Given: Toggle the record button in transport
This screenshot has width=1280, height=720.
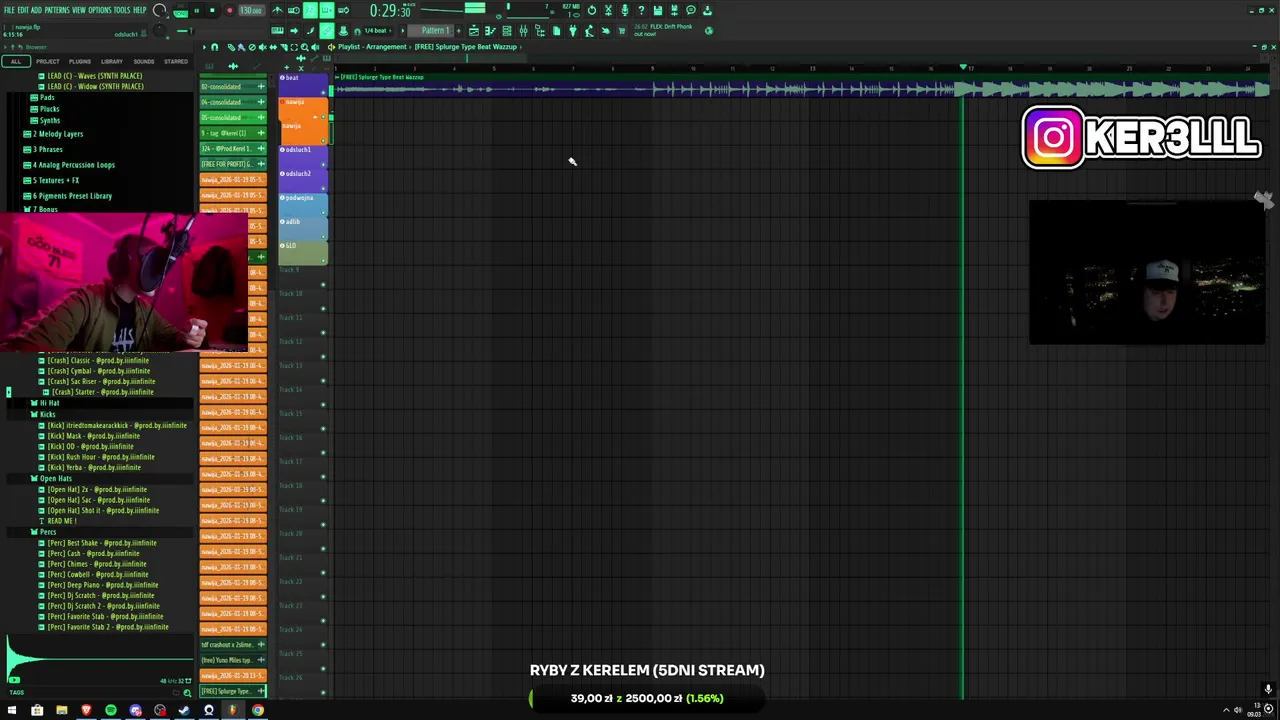Looking at the screenshot, I should coord(230,10).
